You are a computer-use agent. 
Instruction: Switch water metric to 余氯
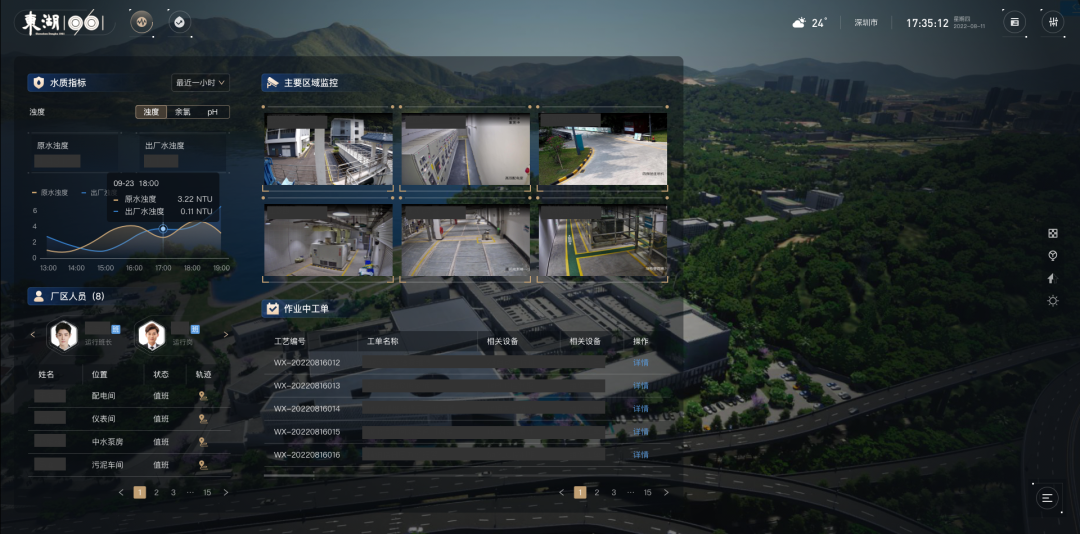click(182, 112)
